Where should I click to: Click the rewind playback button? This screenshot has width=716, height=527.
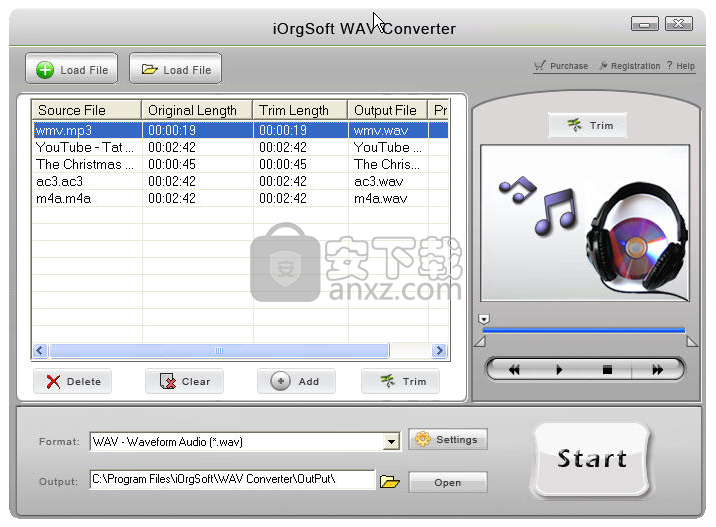pyautogui.click(x=514, y=369)
